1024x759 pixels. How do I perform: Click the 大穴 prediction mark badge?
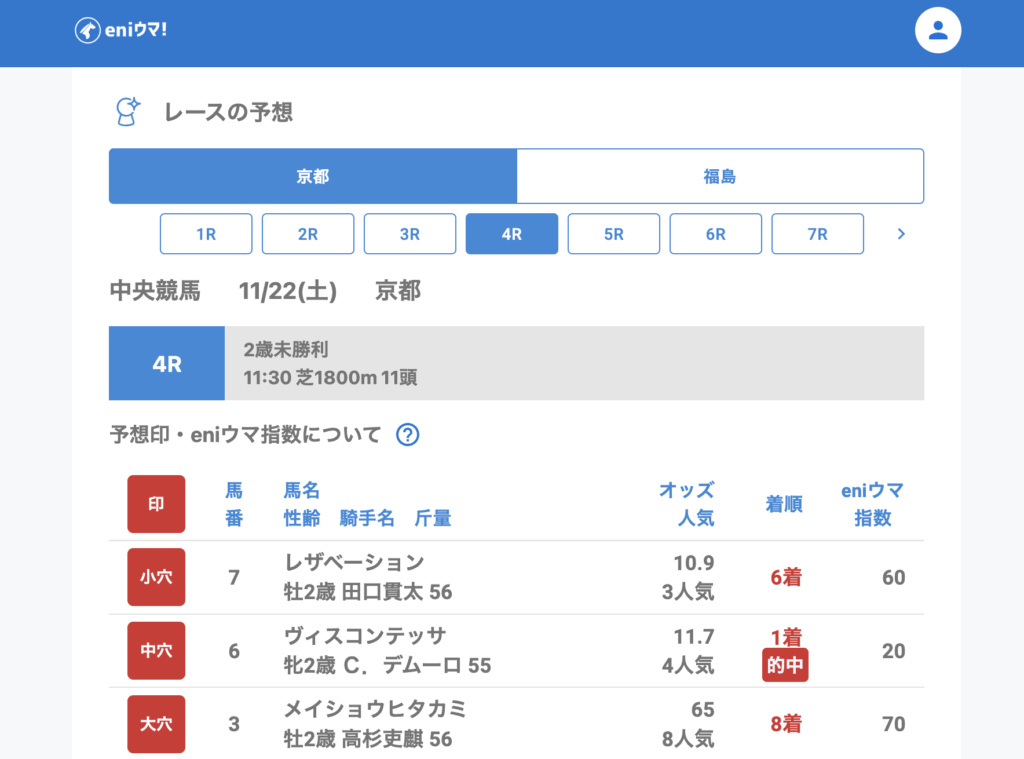(156, 724)
